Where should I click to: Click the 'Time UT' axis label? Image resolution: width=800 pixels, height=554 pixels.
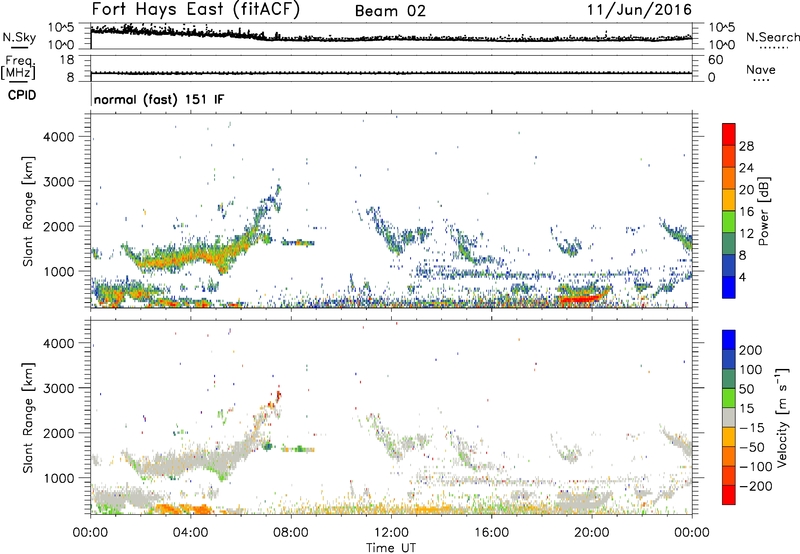pyautogui.click(x=391, y=547)
